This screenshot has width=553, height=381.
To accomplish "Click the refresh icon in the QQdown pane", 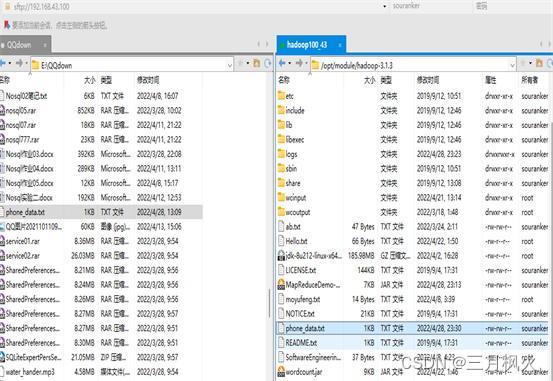I will [x=268, y=64].
